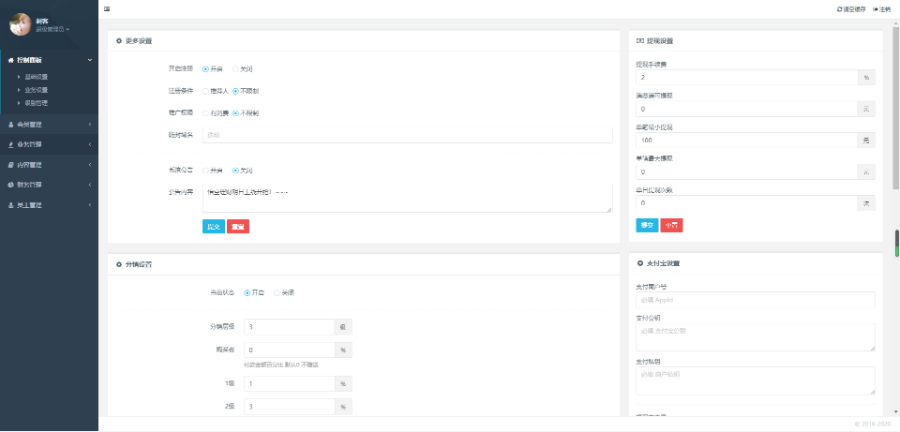The width and height of the screenshot is (900, 432).
Task: Click the merchant private key textarea
Action: (755, 381)
